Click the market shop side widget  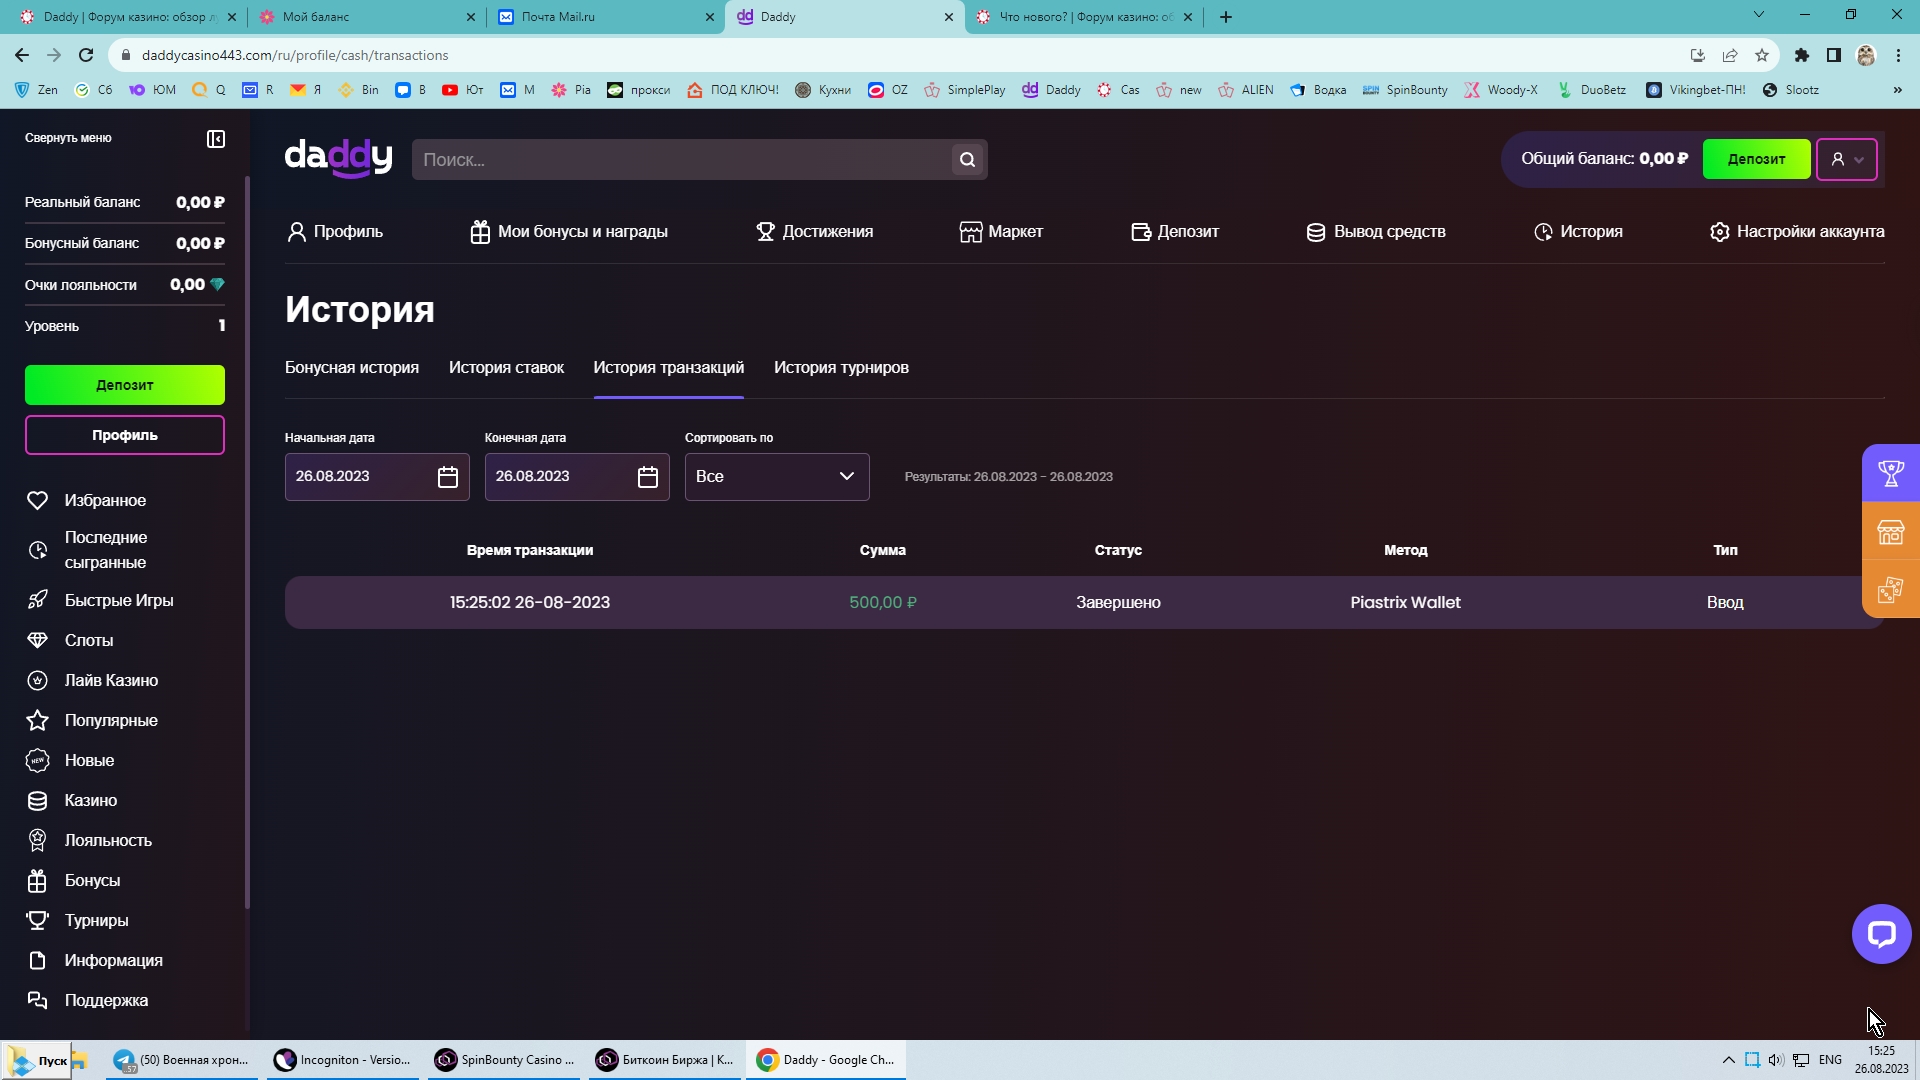click(1890, 532)
